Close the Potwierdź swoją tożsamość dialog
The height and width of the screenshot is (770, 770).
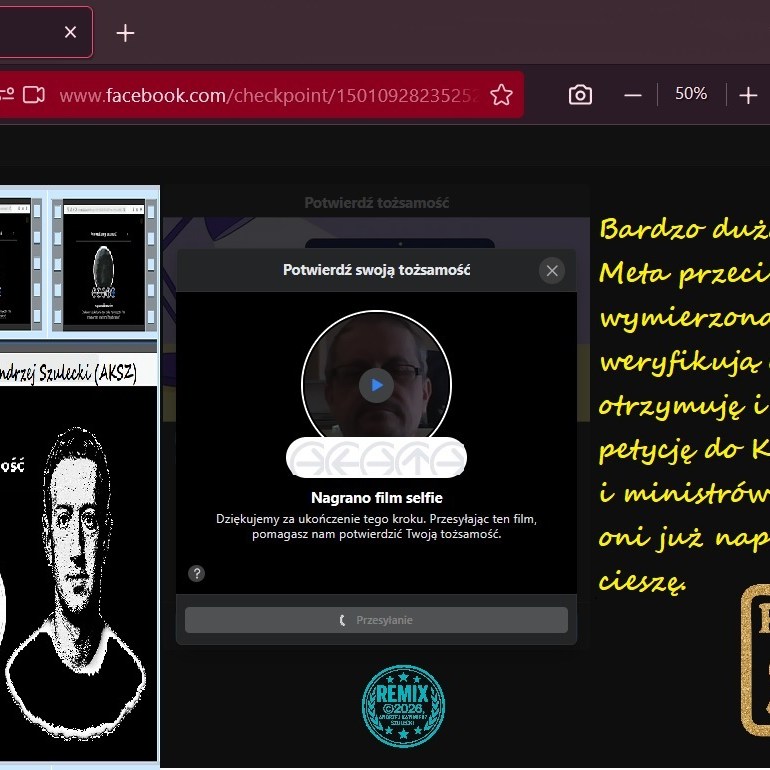pos(551,270)
